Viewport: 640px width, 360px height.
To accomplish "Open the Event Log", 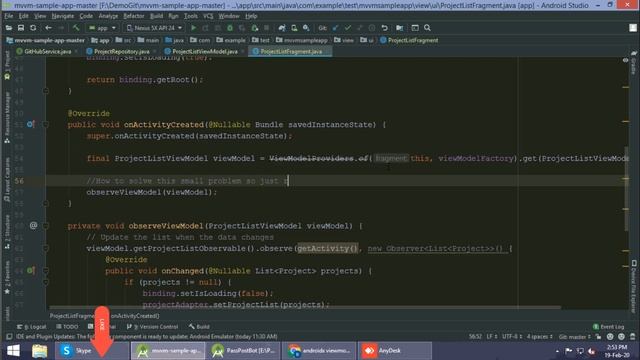I will click(x=609, y=327).
